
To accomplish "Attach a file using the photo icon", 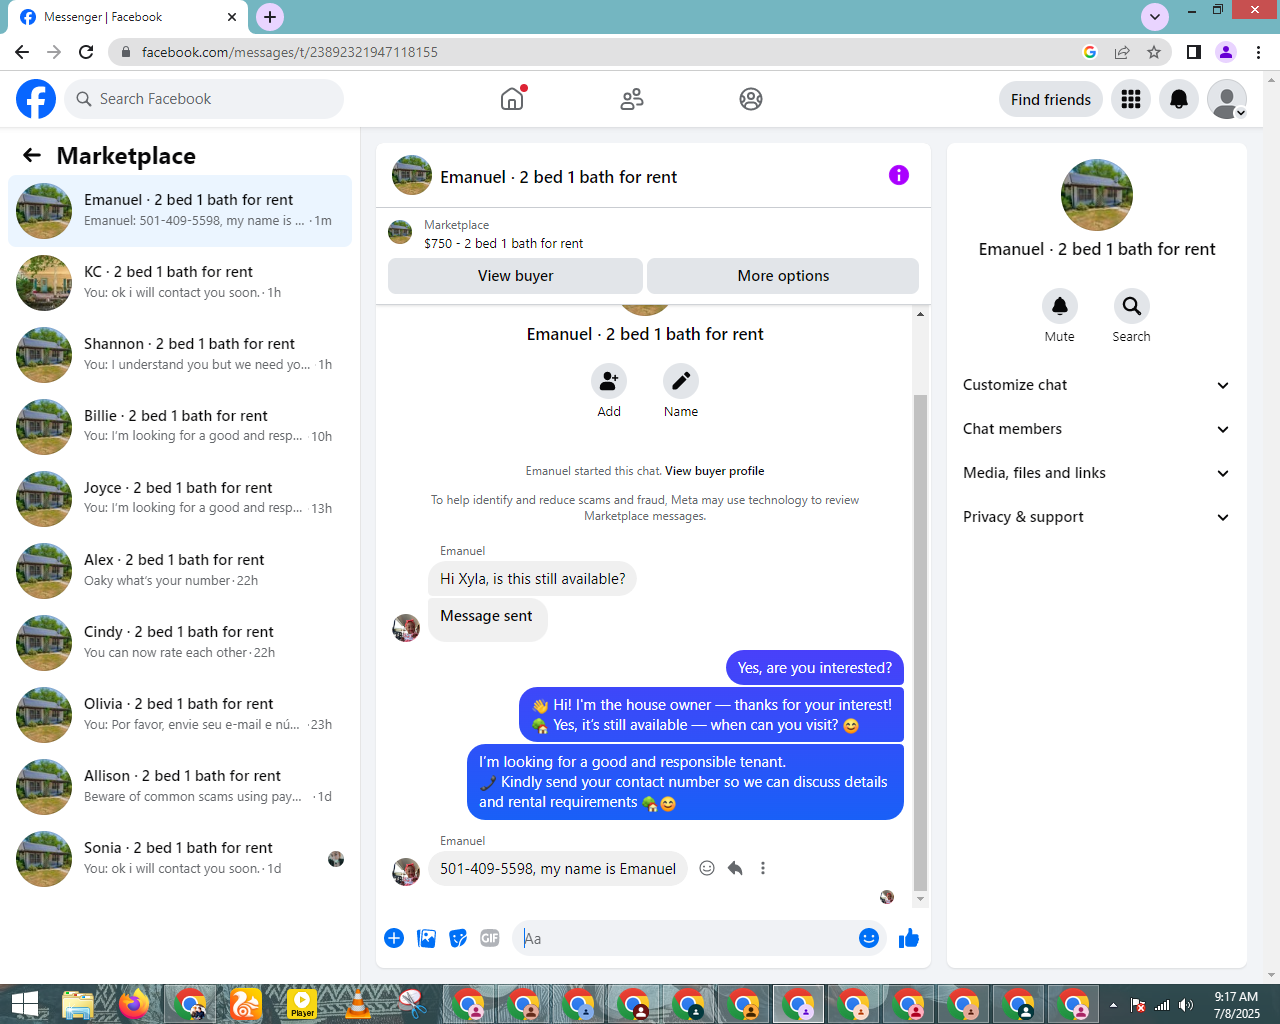I will click(426, 938).
